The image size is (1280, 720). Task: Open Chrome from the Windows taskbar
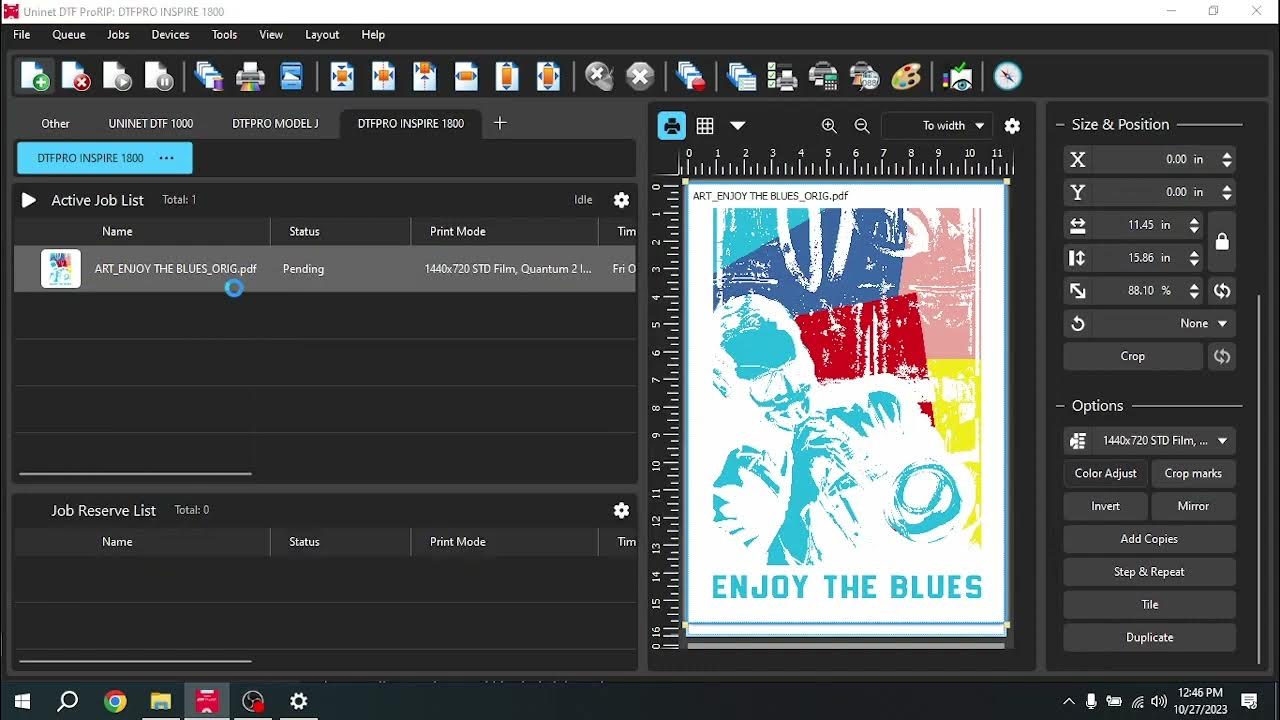tap(115, 701)
